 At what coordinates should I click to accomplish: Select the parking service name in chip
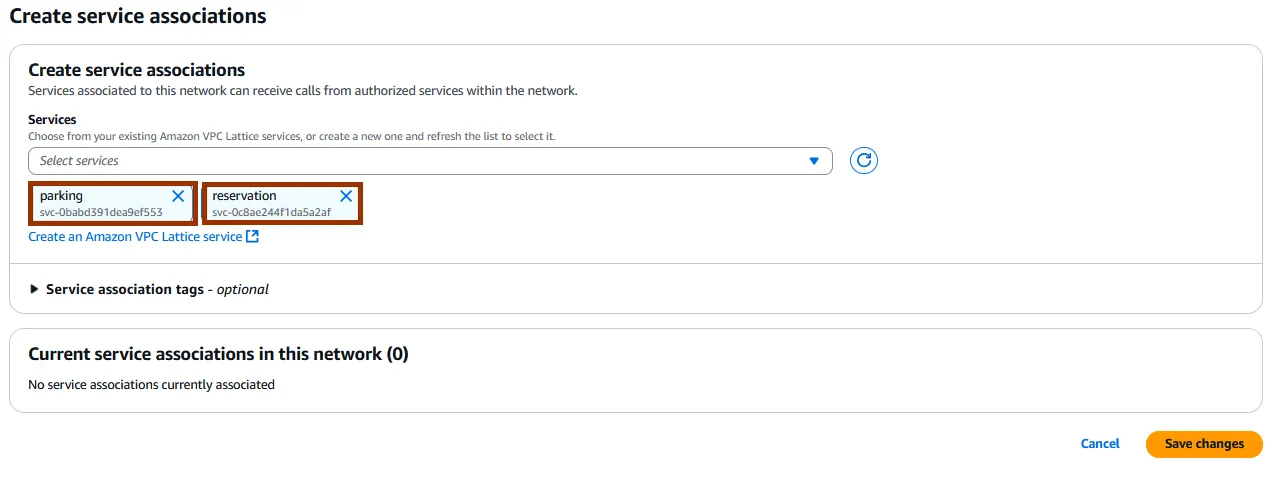click(62, 196)
